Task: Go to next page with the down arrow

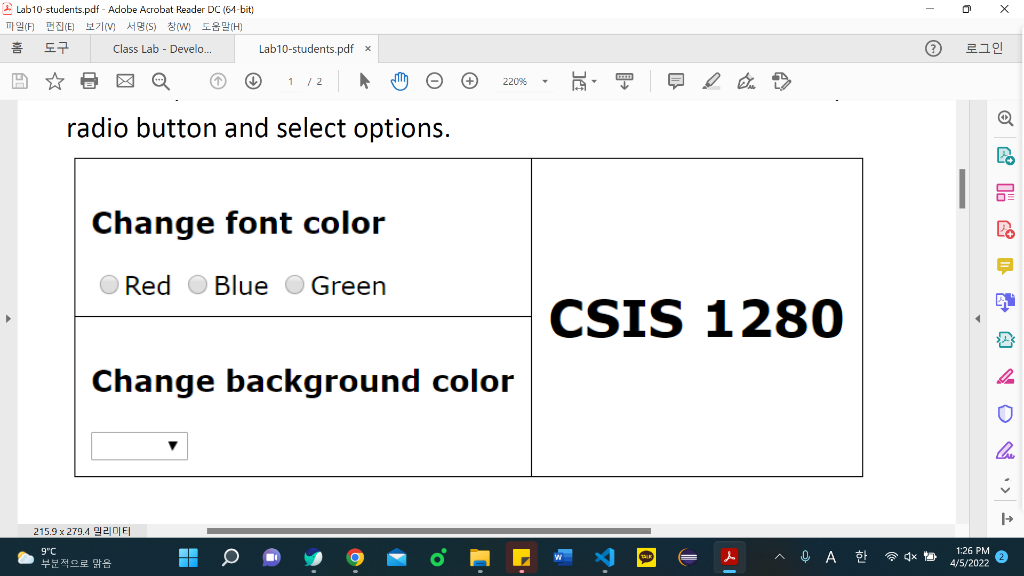Action: [x=251, y=81]
